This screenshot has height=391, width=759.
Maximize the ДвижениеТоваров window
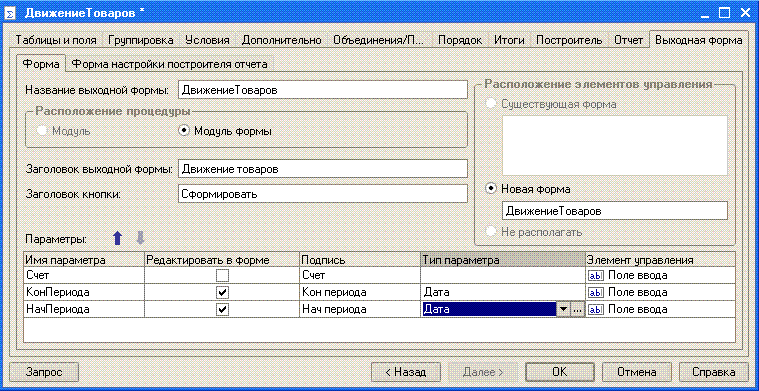(x=724, y=13)
